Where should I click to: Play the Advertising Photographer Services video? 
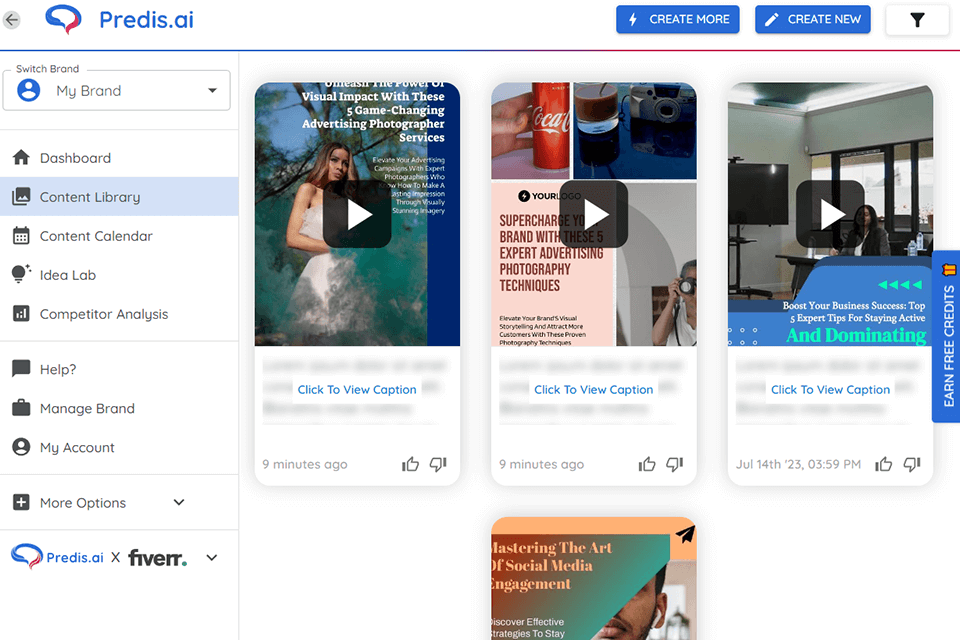(x=357, y=214)
